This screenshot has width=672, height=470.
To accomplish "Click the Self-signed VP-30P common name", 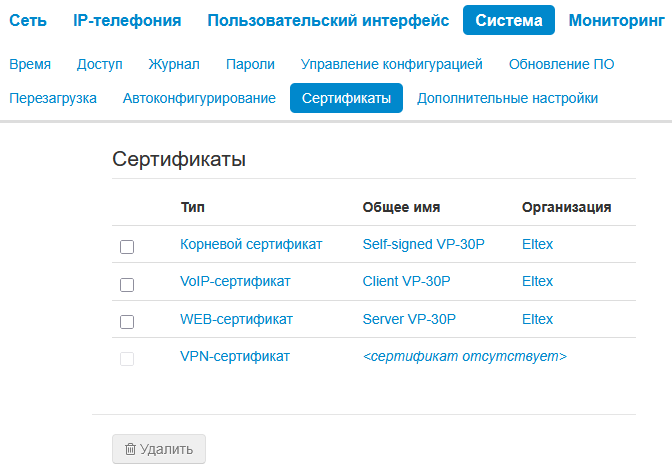I will 423,244.
